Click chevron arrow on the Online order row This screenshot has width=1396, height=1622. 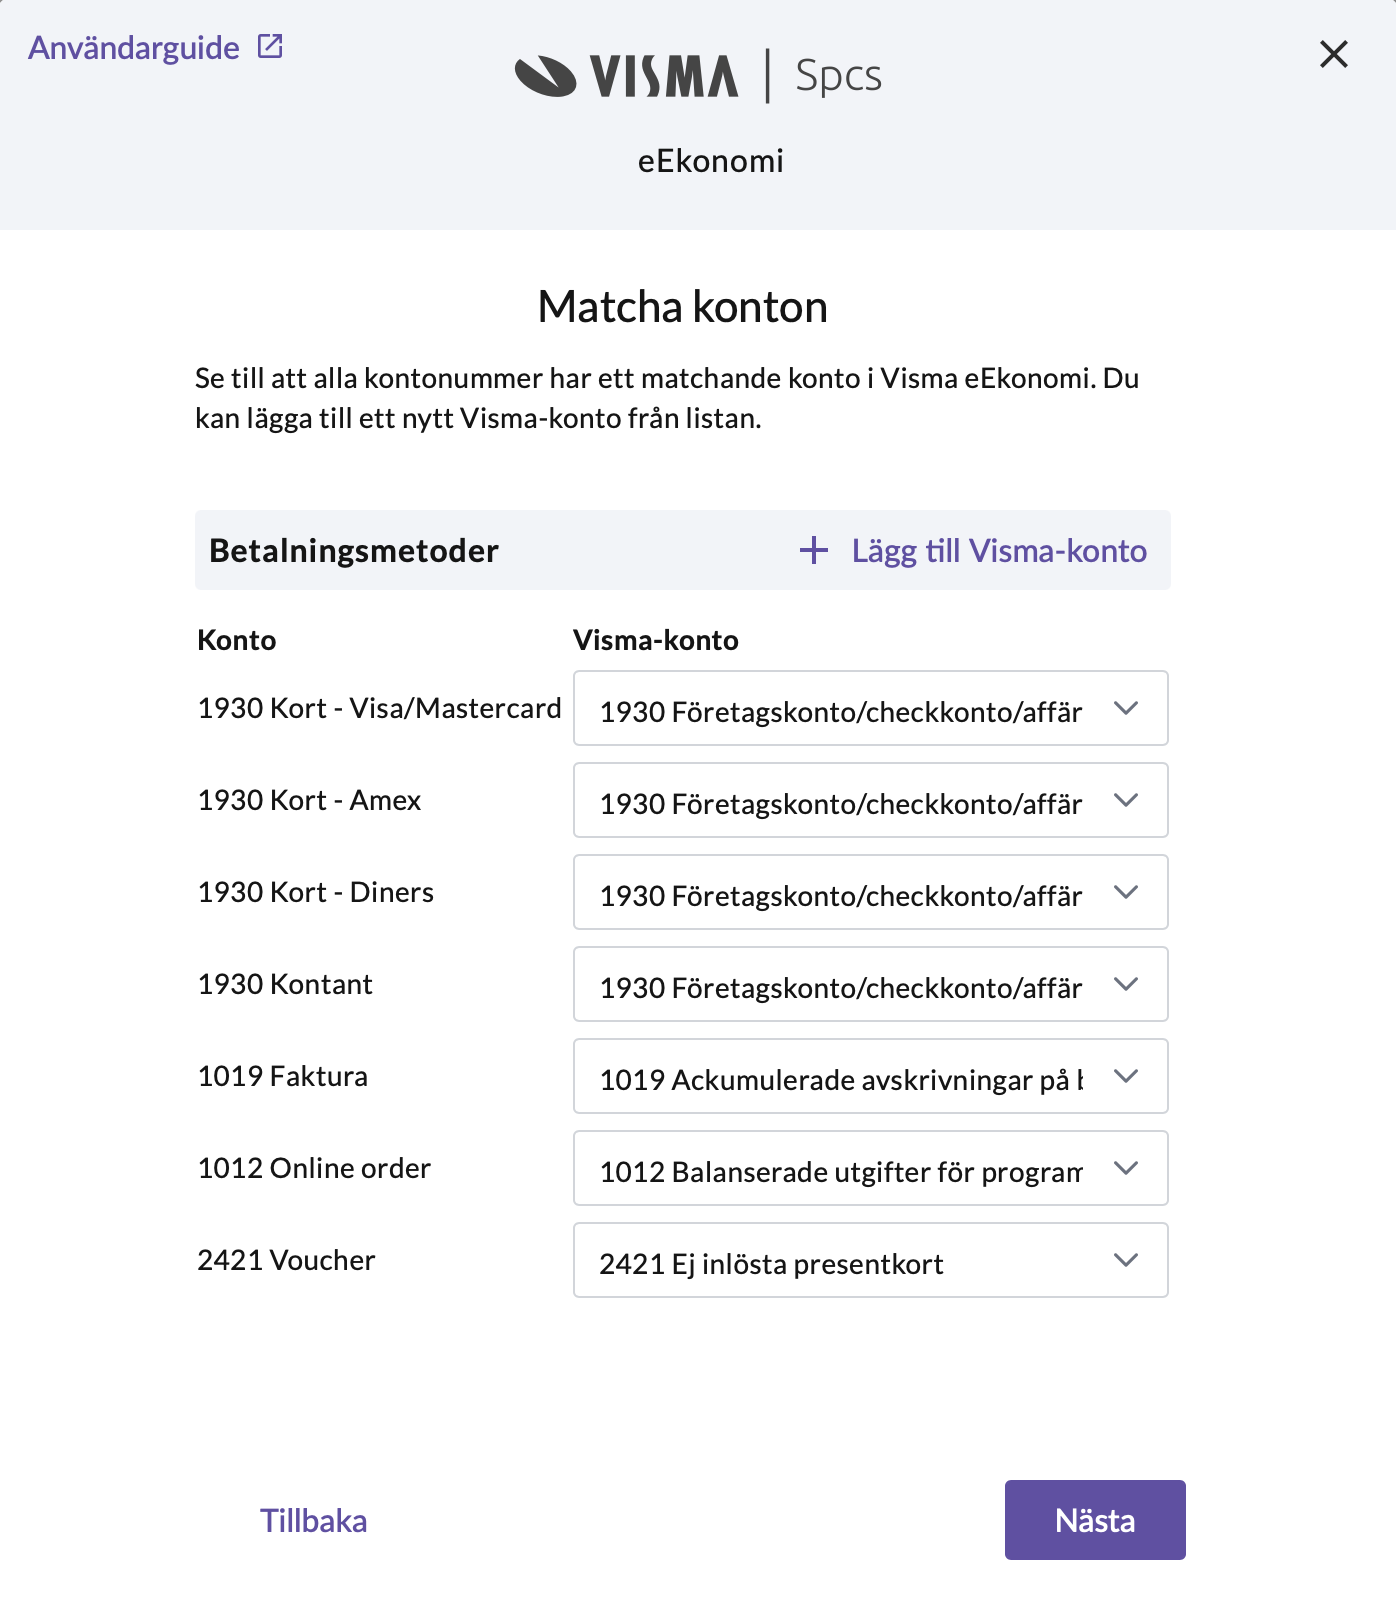1126,1168
